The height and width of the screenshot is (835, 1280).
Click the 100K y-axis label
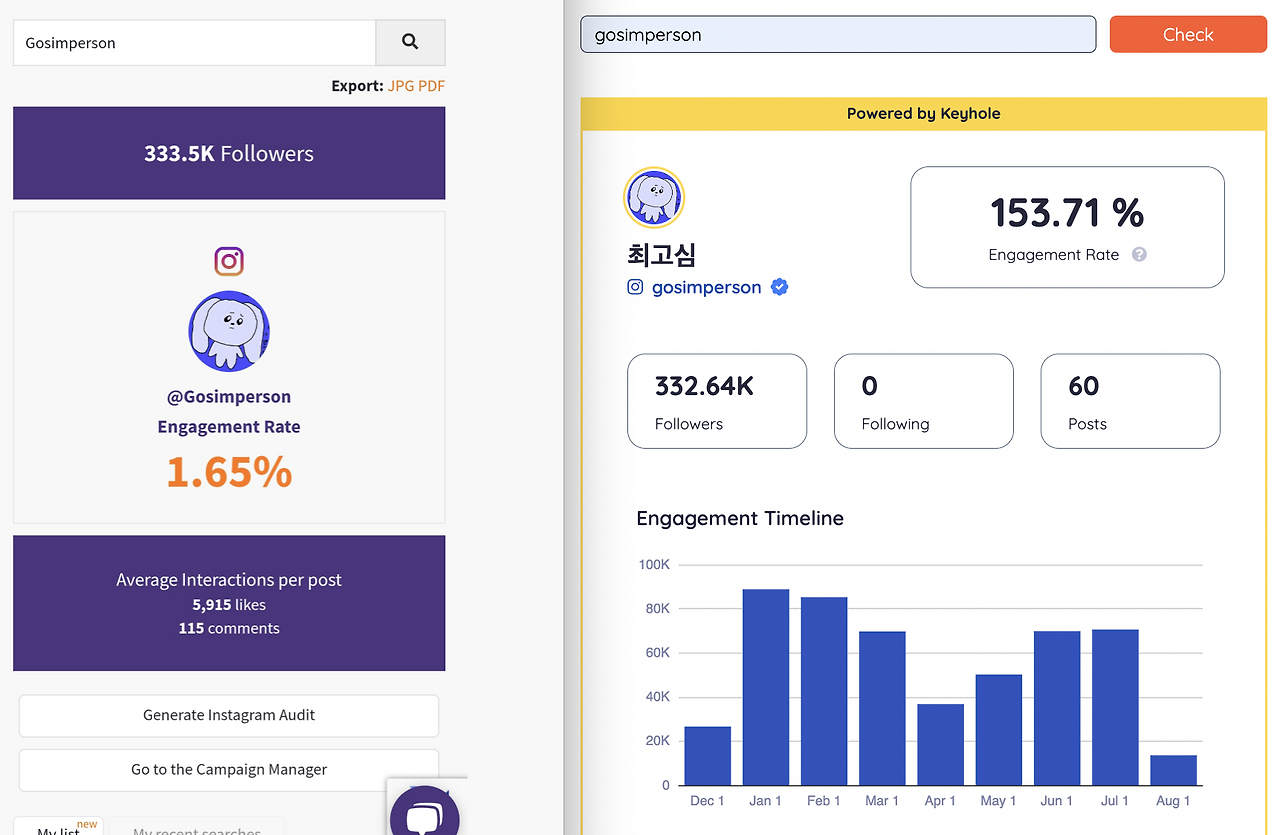point(654,565)
